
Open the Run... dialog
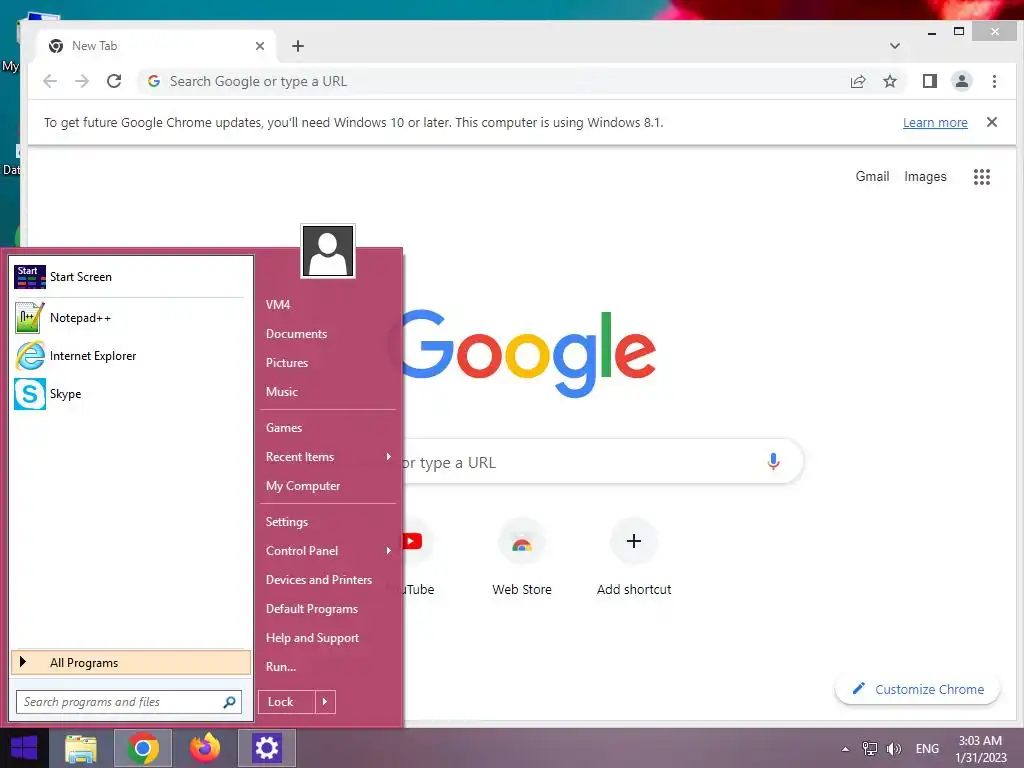(281, 667)
